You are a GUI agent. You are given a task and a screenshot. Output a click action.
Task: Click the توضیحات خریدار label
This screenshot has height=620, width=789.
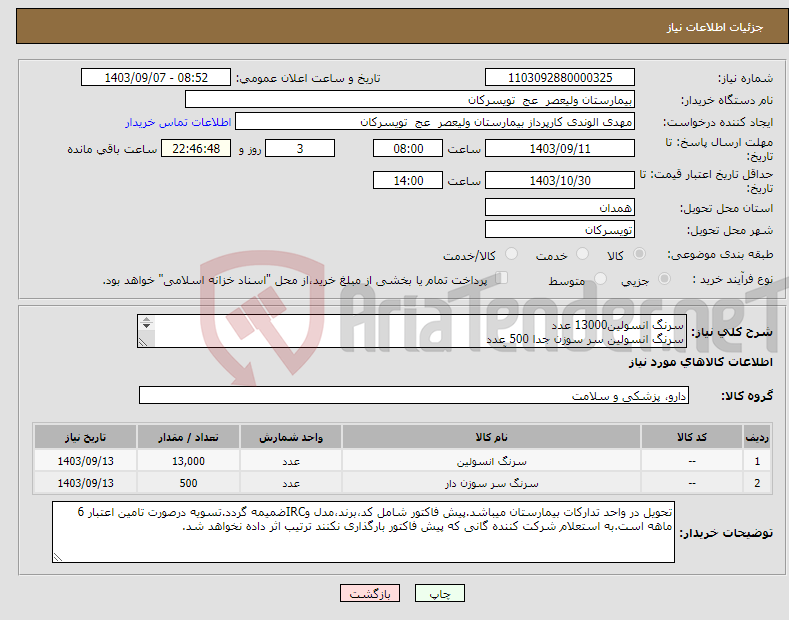726,533
